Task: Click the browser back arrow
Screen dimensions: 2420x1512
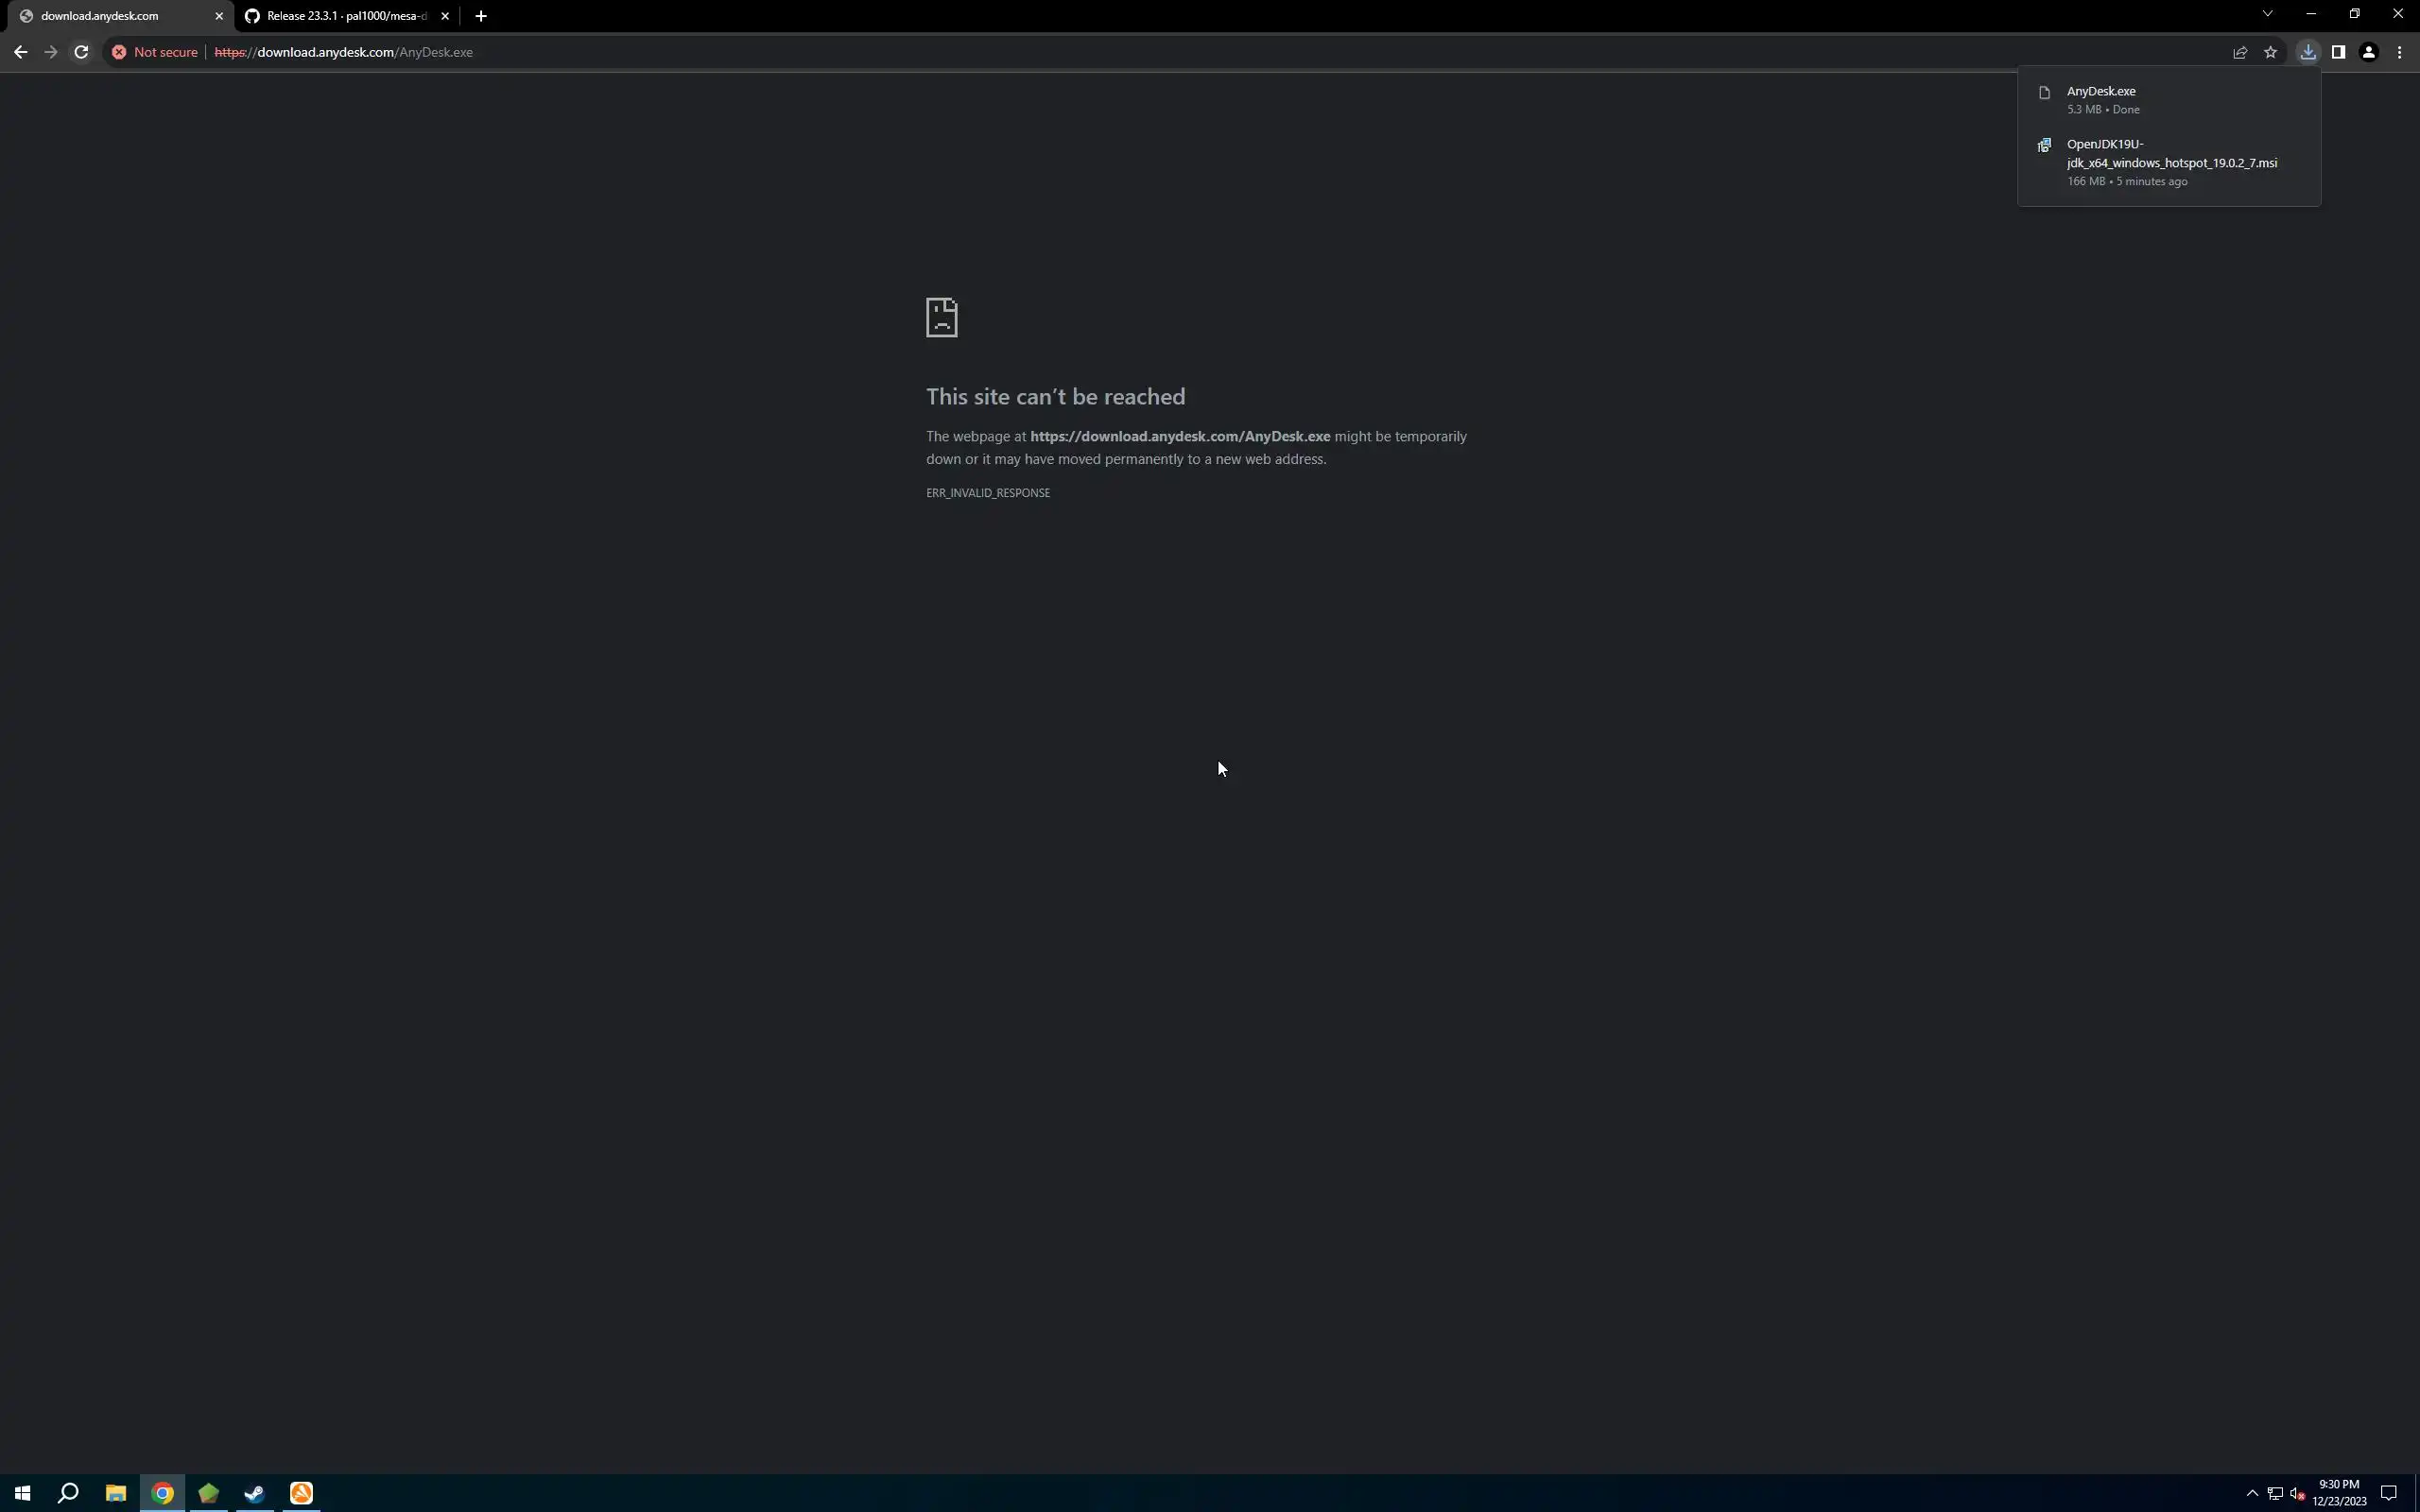Action: click(x=20, y=52)
